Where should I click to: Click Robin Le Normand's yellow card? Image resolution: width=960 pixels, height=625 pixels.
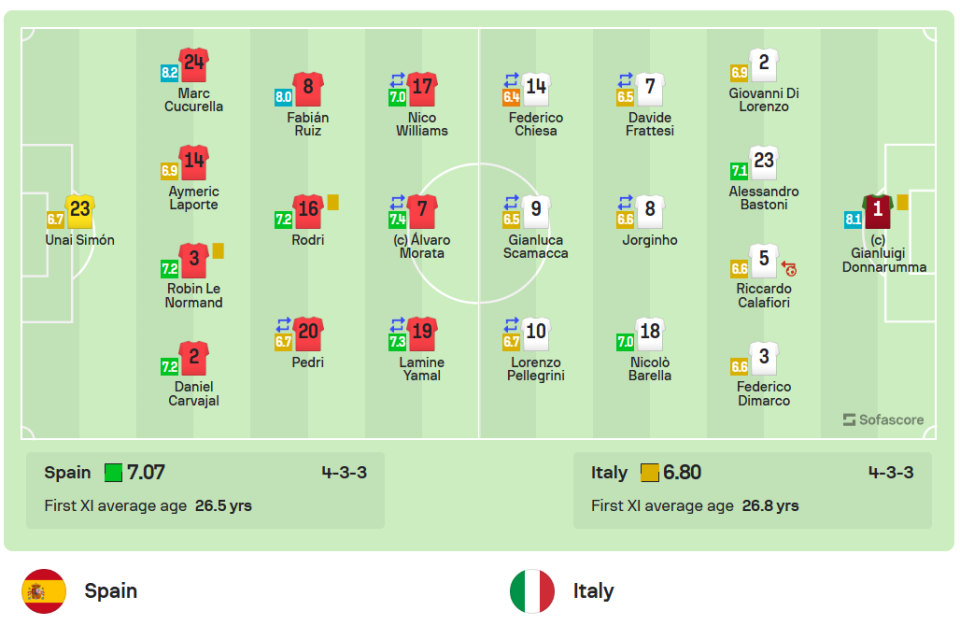[x=219, y=251]
